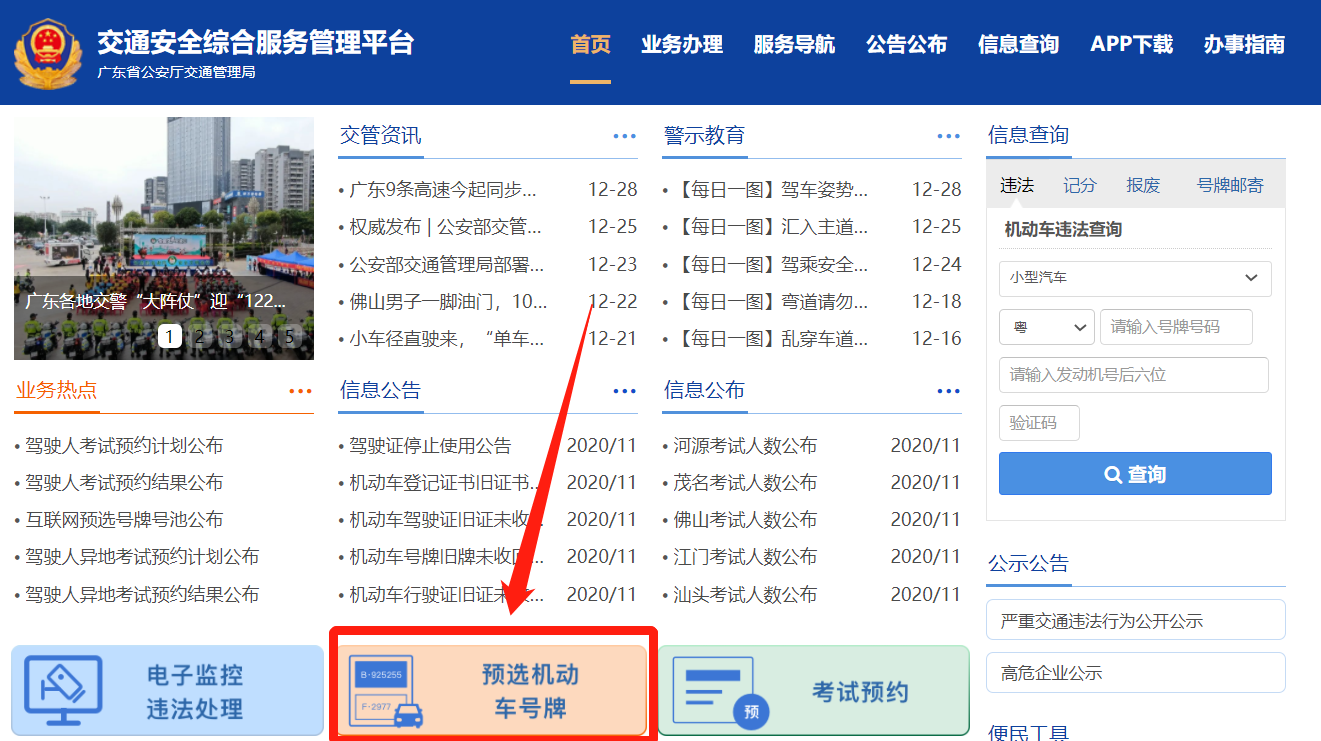Open 严重交通违法行为公开公示 announcement
Viewport: 1321px width, 741px height.
tap(1135, 620)
